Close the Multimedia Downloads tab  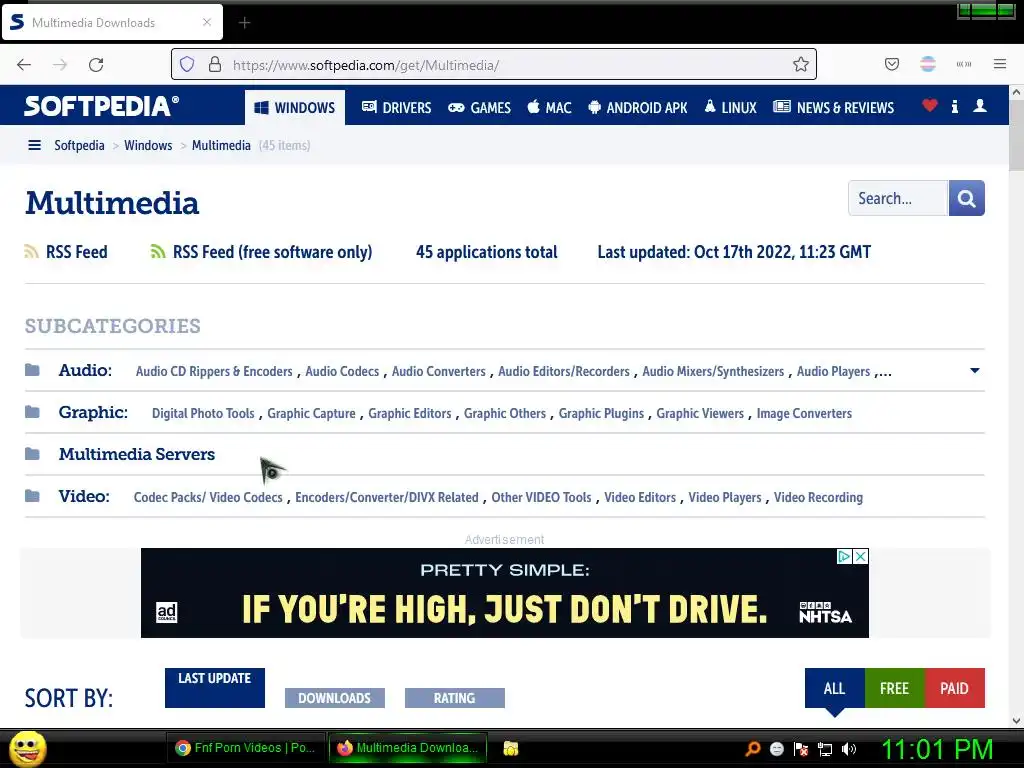point(207,22)
